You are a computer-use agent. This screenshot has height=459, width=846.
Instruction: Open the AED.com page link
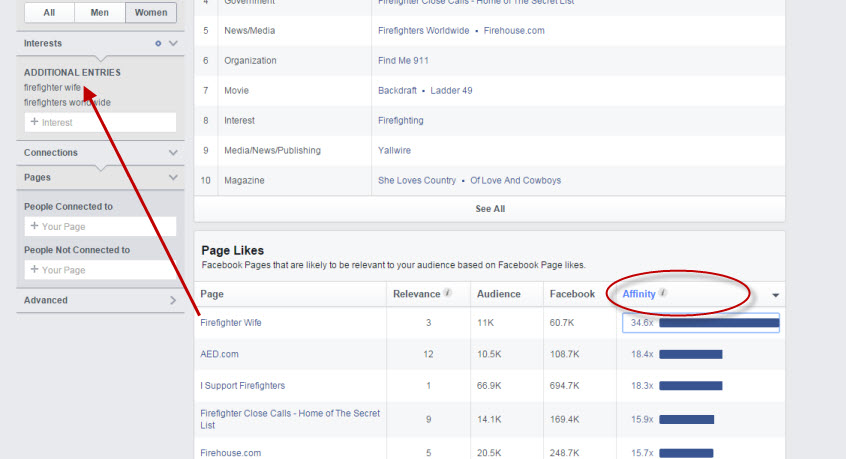pos(219,354)
